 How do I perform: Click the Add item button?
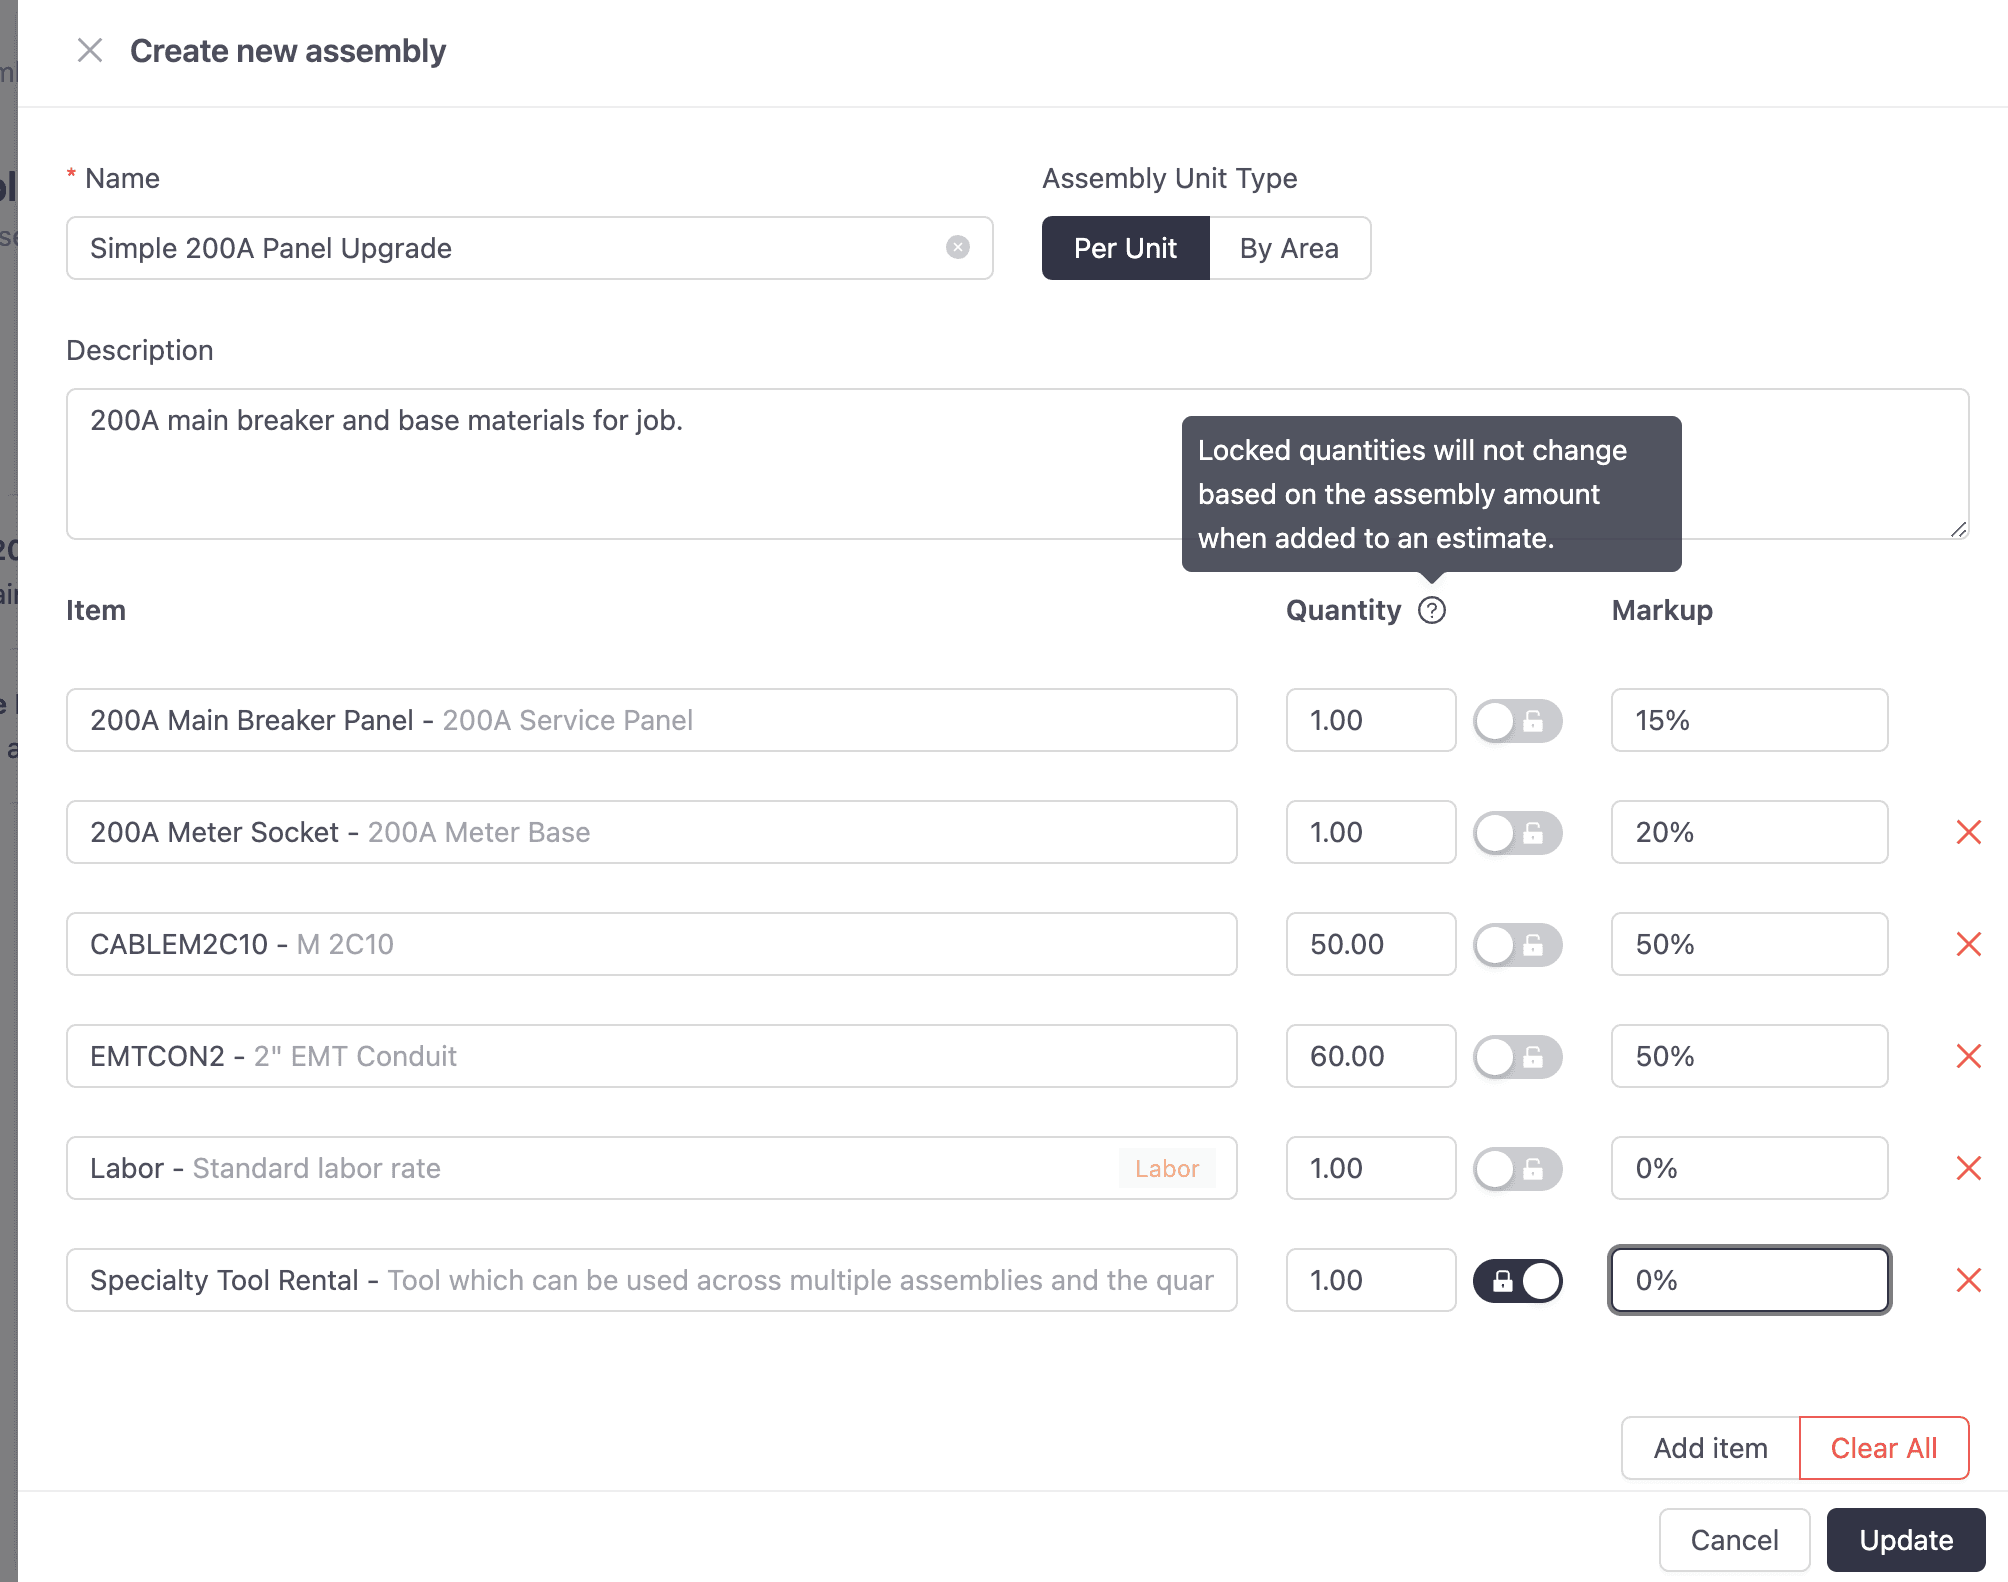(x=1710, y=1448)
